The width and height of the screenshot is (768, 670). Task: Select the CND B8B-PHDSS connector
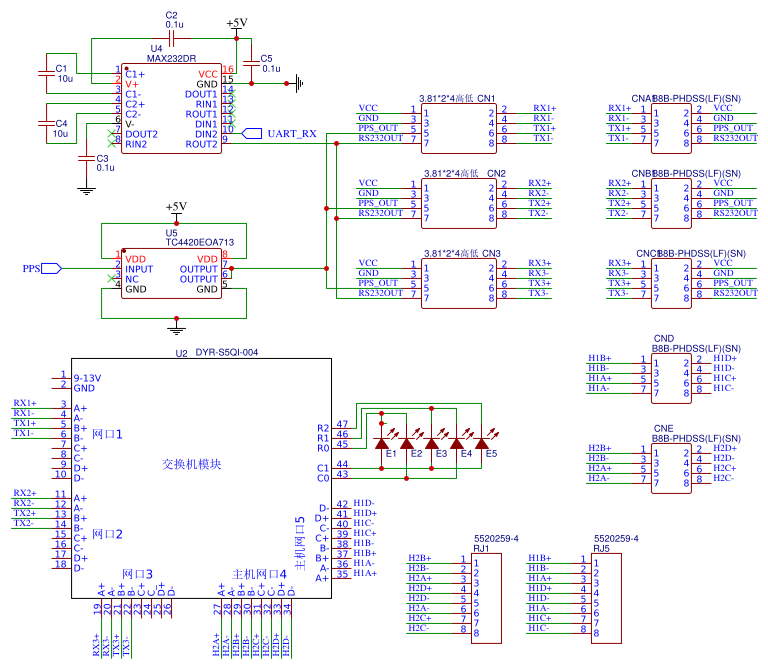coord(671,374)
